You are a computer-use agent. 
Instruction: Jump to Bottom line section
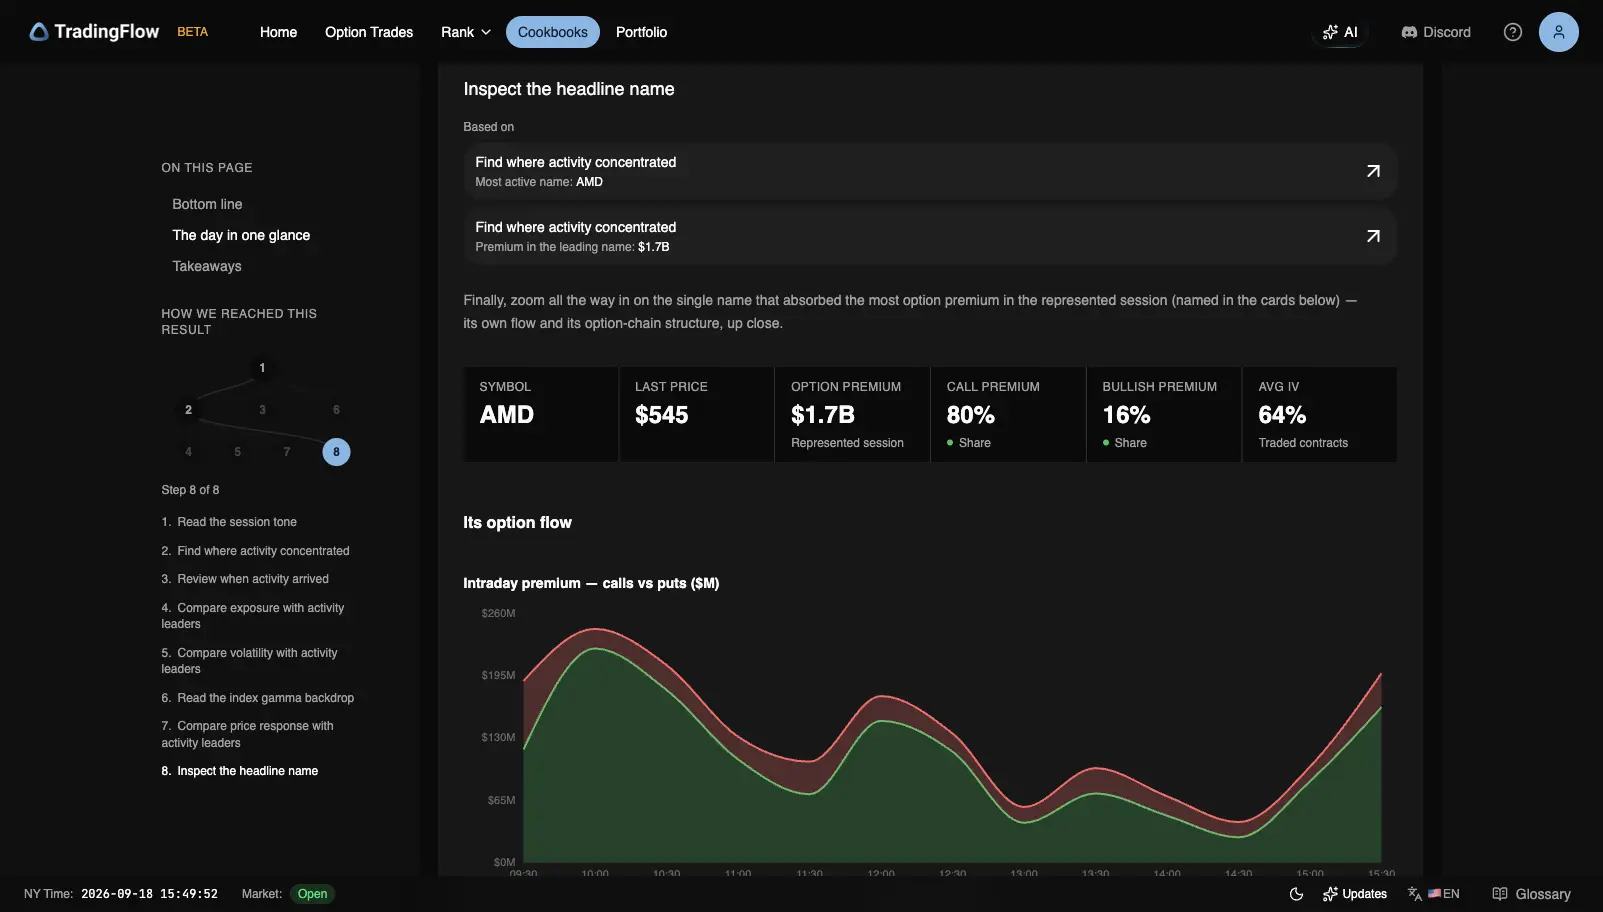(x=207, y=204)
